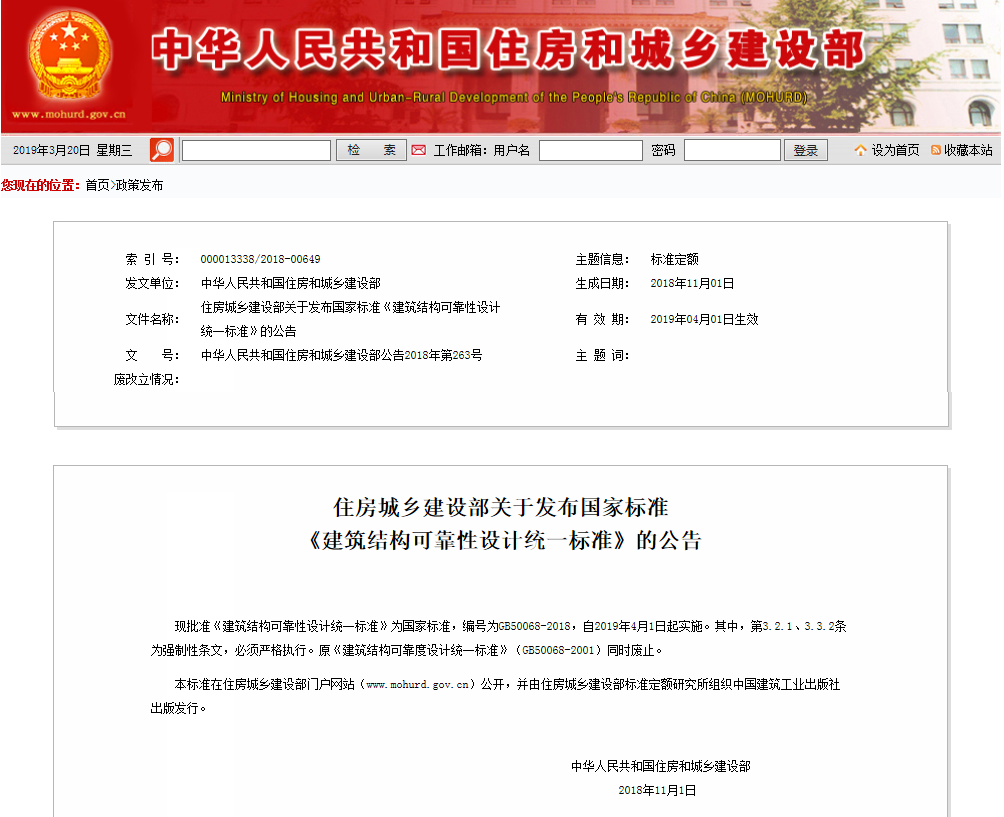1004x817 pixels.
Task: Click the 主题信息 value 标准定额
Action: pyautogui.click(x=674, y=259)
